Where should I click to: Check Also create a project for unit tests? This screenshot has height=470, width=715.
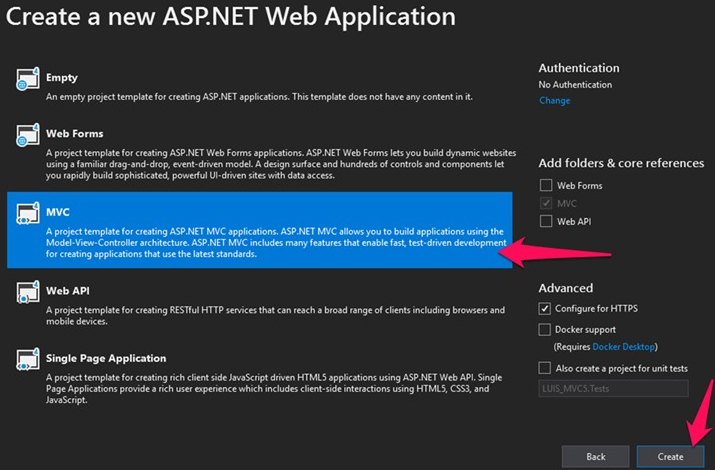click(x=545, y=368)
